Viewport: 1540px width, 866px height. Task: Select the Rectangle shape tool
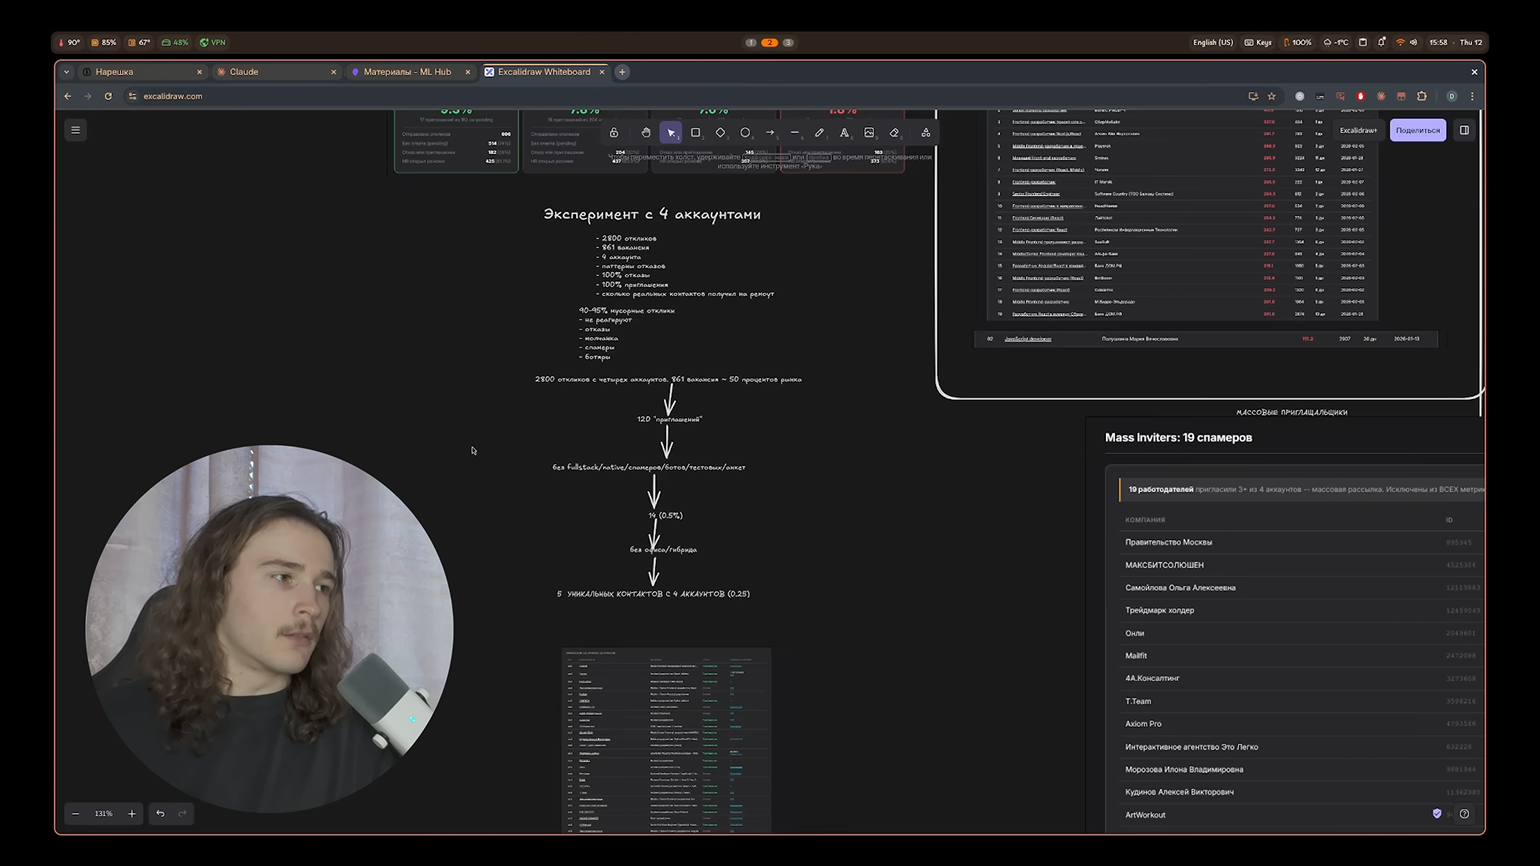[x=696, y=133]
